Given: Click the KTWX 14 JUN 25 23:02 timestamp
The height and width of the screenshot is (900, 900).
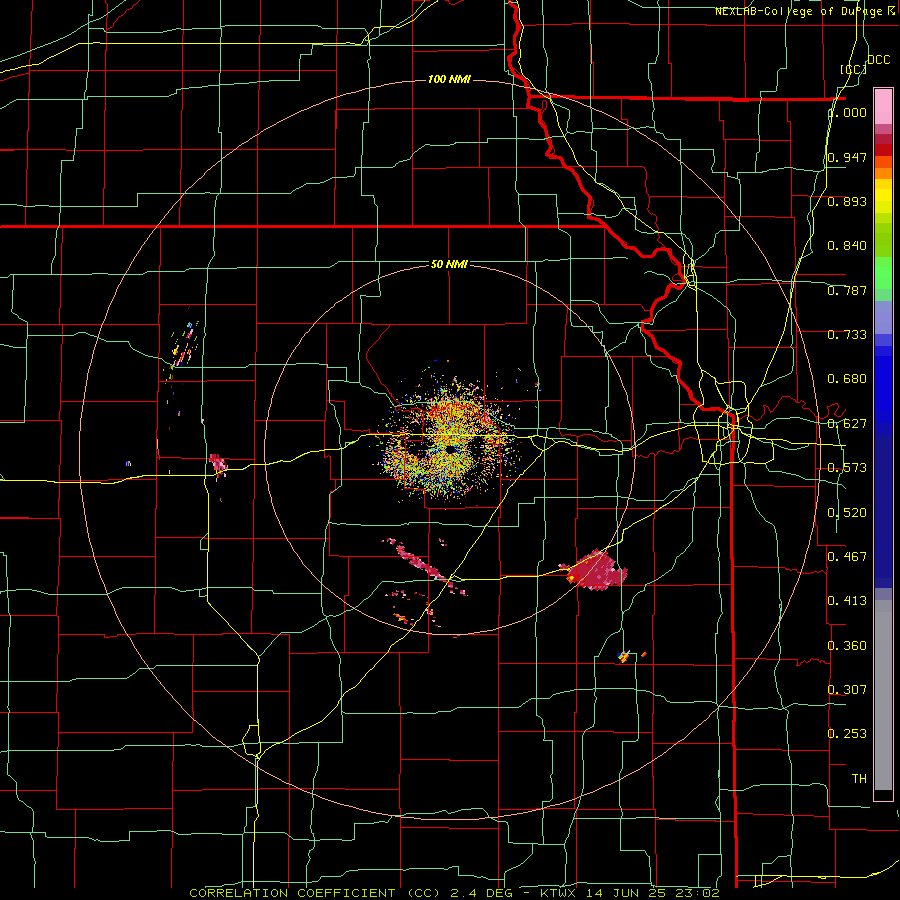Looking at the screenshot, I should pos(630,893).
